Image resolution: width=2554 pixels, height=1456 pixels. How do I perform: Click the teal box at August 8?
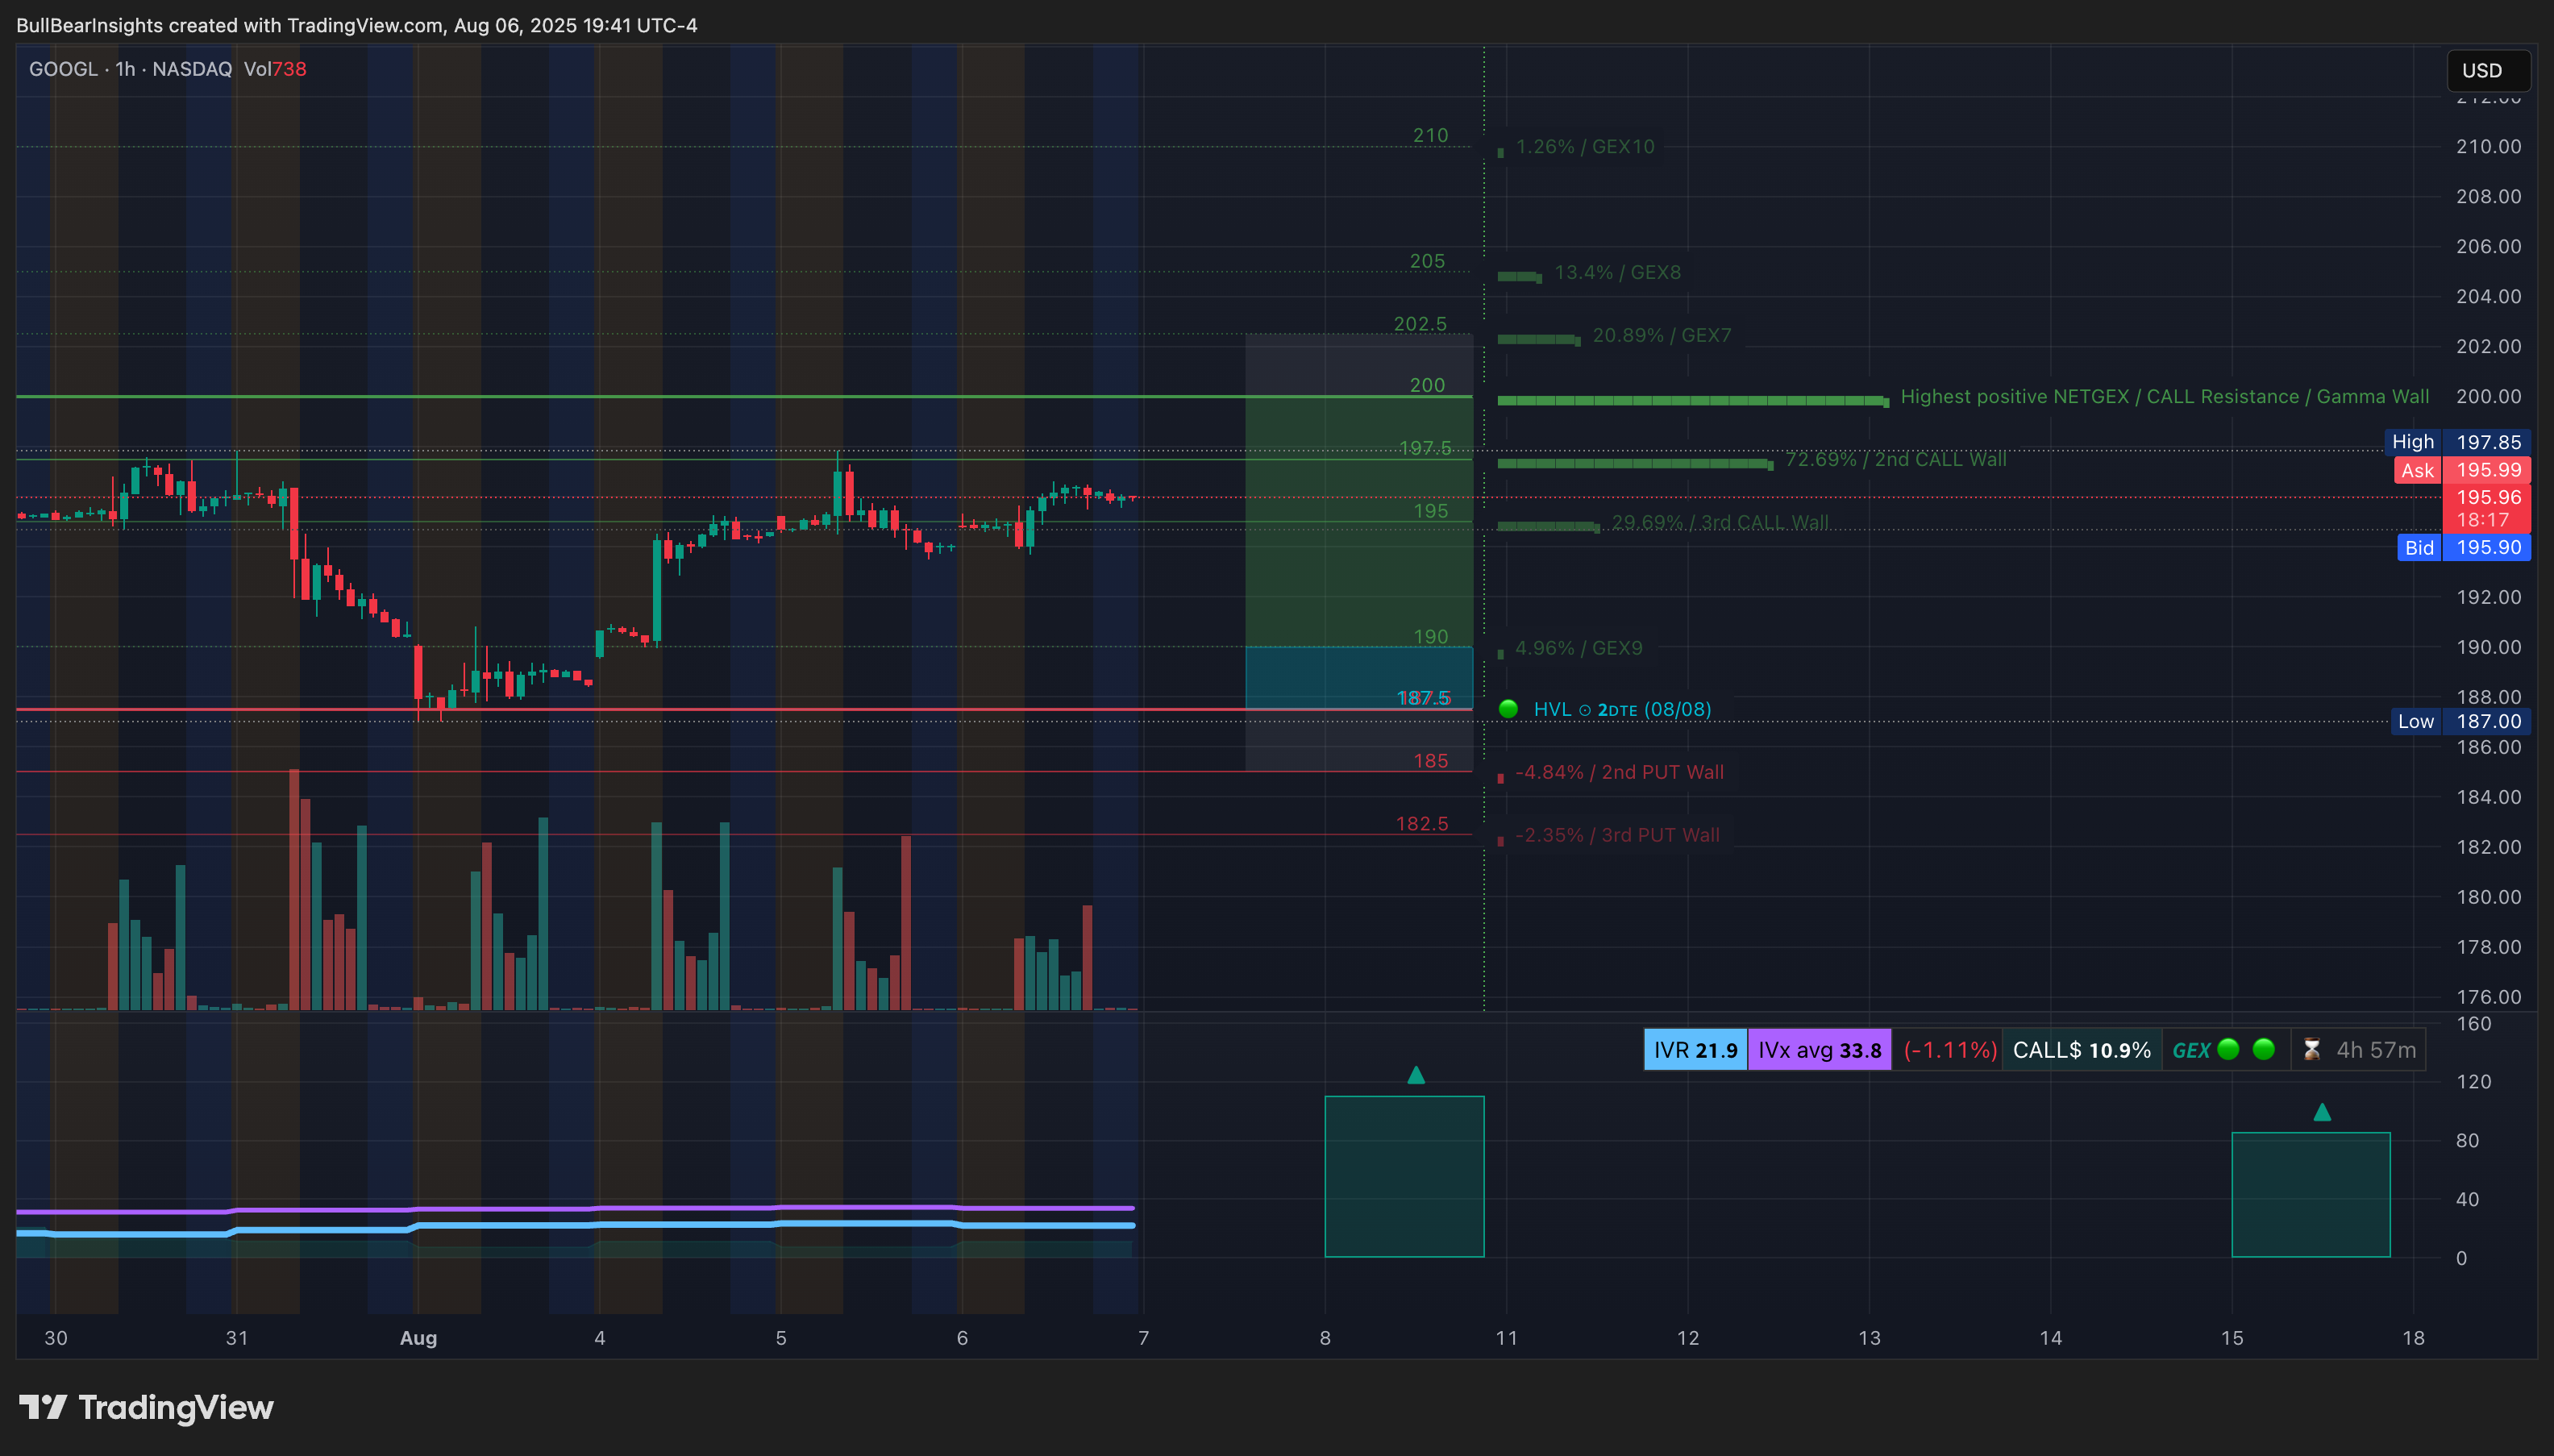click(x=1404, y=1176)
